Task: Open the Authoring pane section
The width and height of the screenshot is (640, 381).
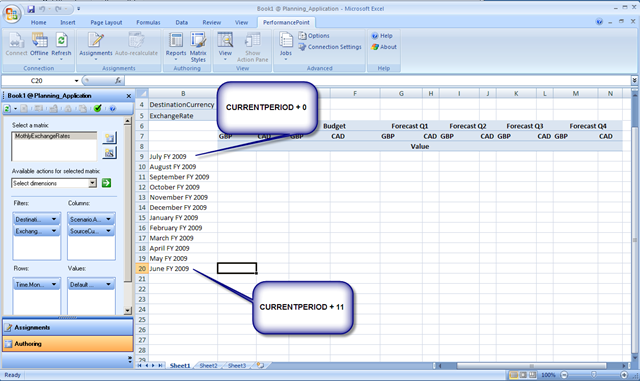Action: (x=68, y=344)
